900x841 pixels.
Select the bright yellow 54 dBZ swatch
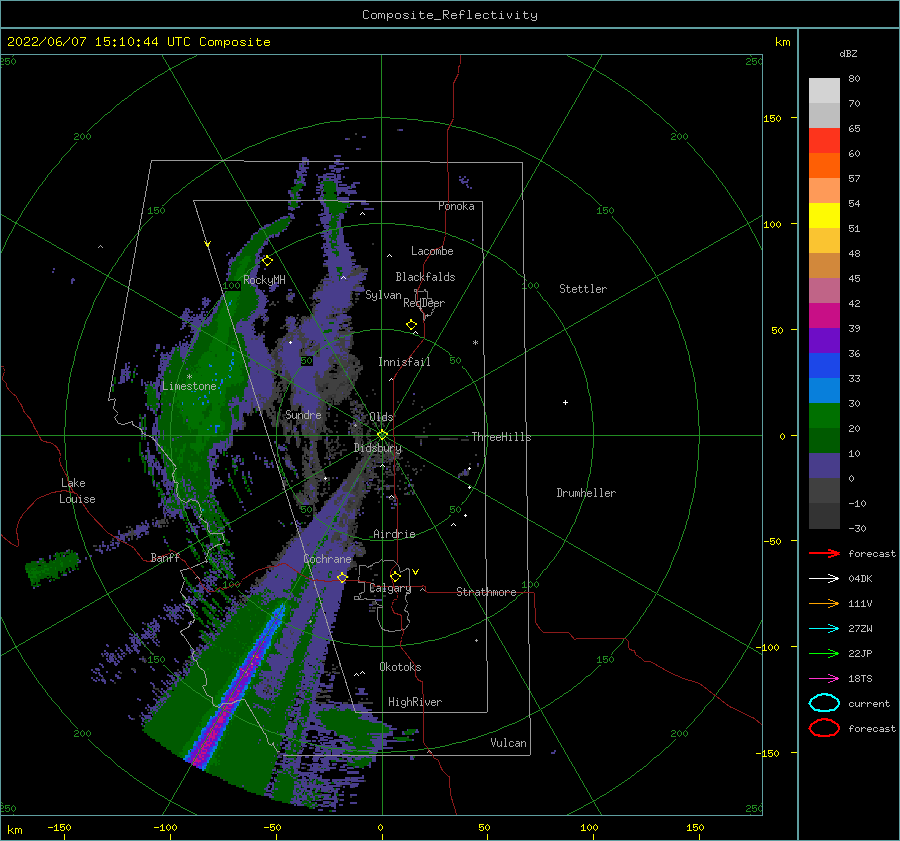[x=824, y=215]
